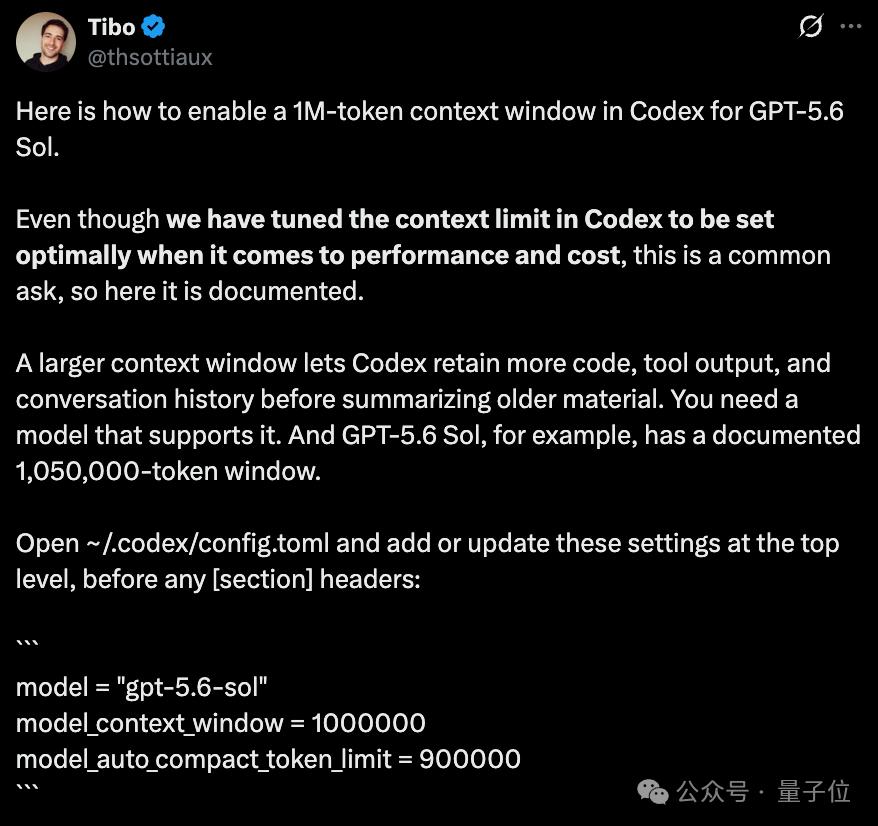
Task: Open the @thsottiaux handle link
Action: click(150, 57)
